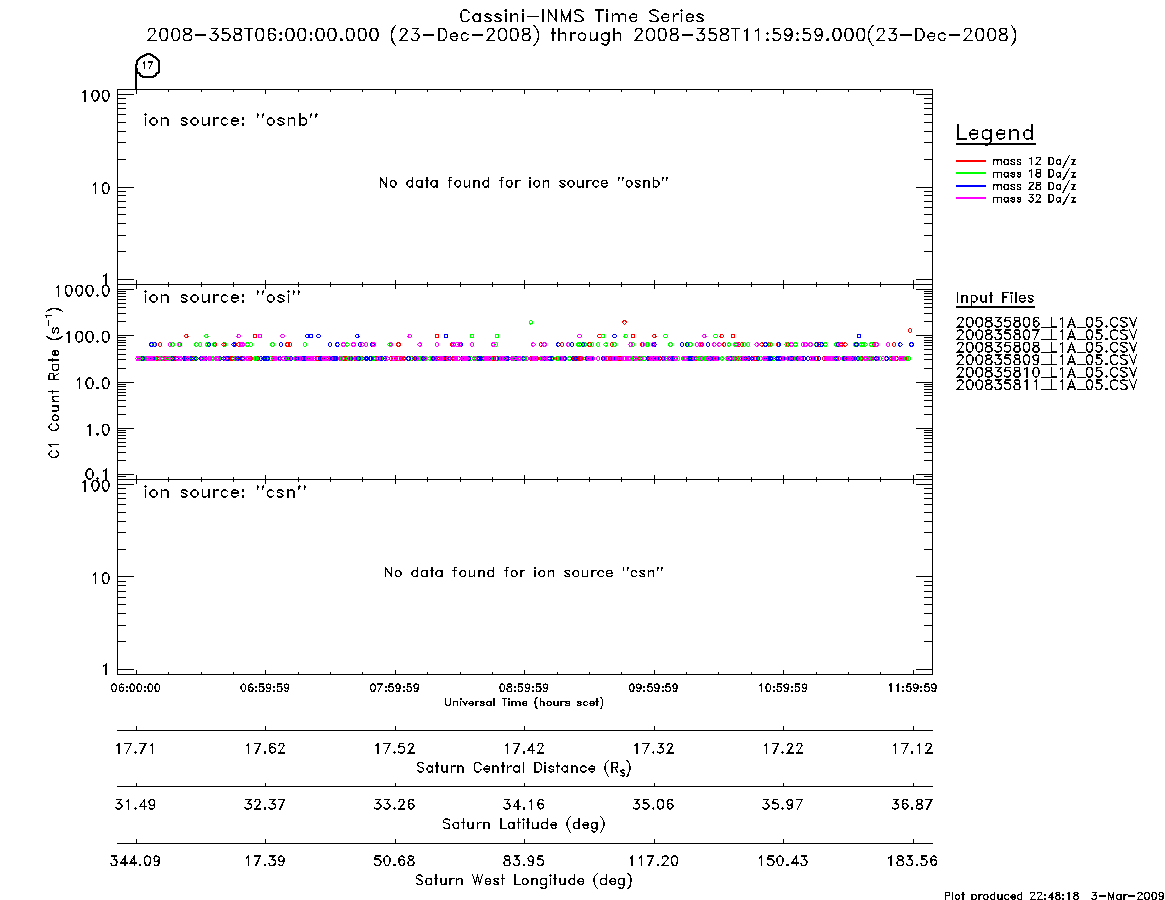Click the 344.09 longitude value
Image resolution: width=1165 pixels, height=900 pixels.
coord(135,861)
